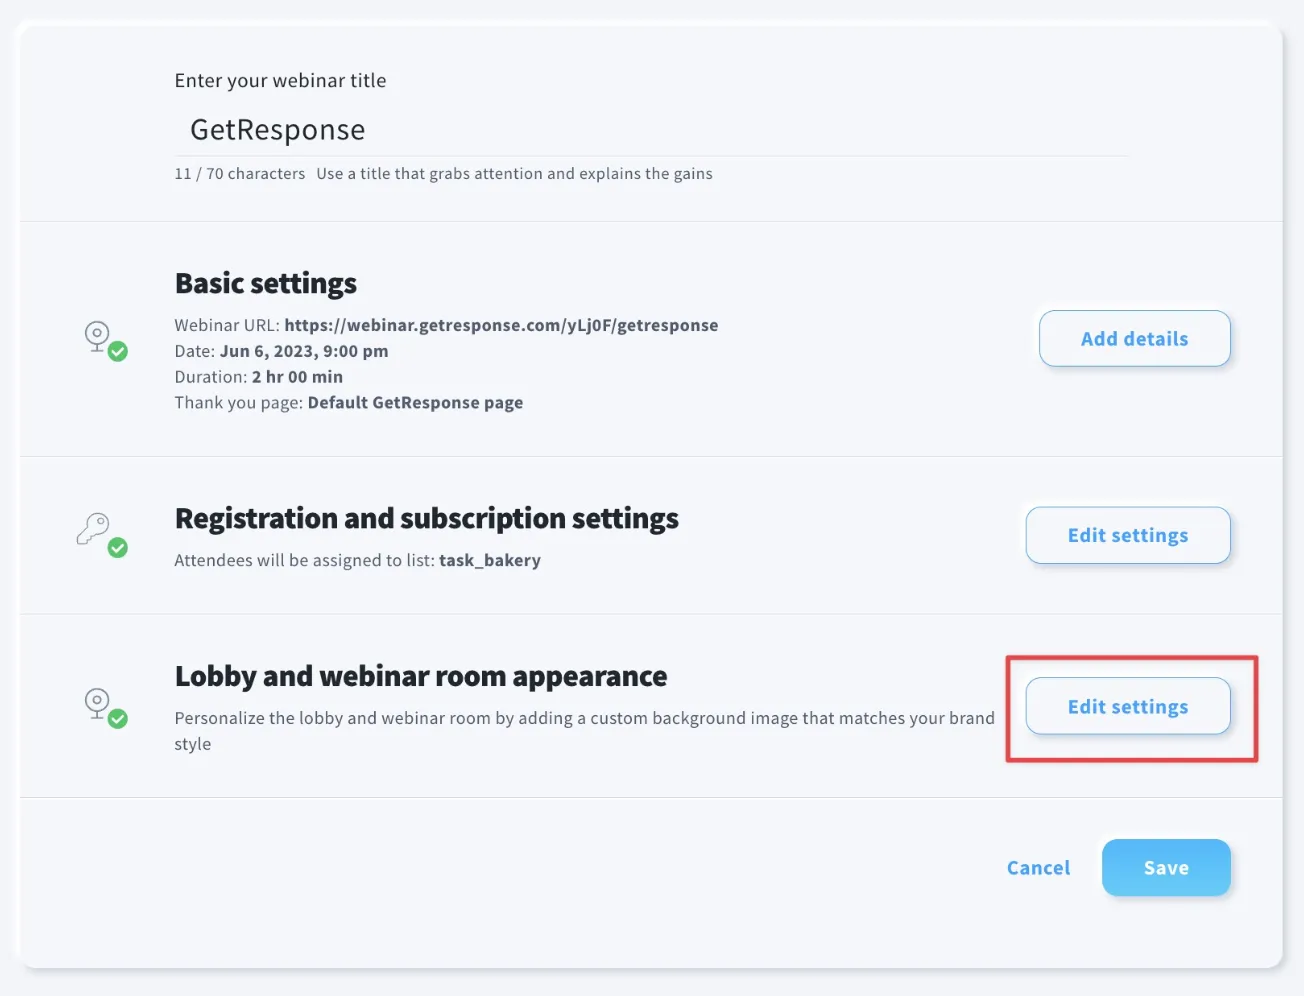Focus the webinar title field containing GetResponse

tap(652, 130)
